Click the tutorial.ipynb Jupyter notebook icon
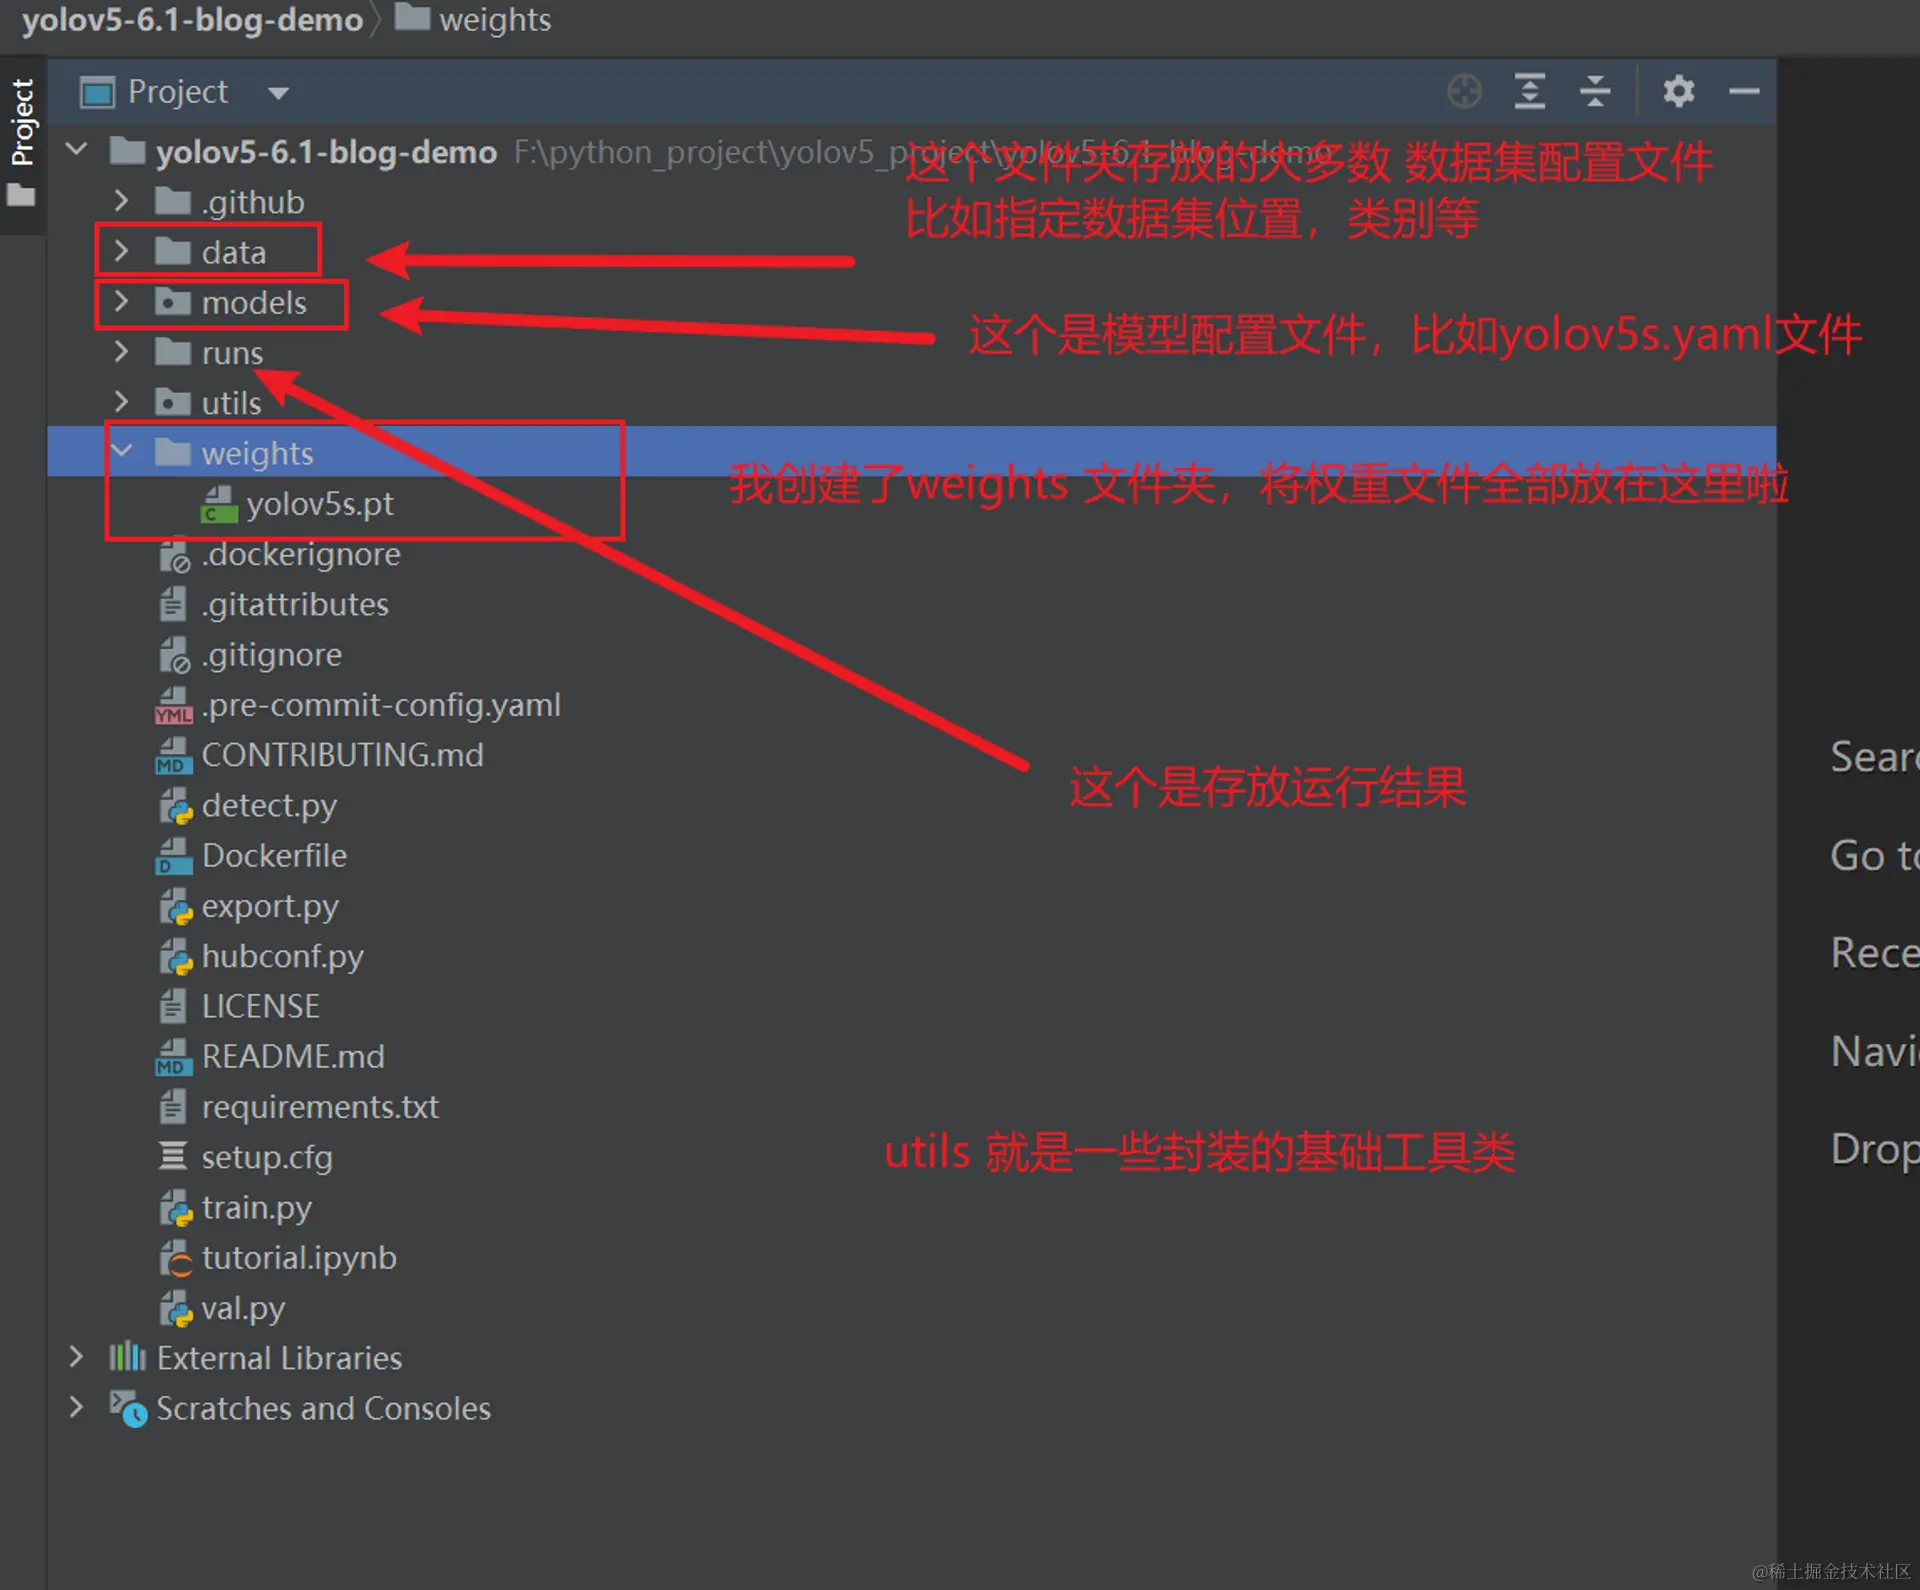1920x1590 pixels. (x=175, y=1258)
